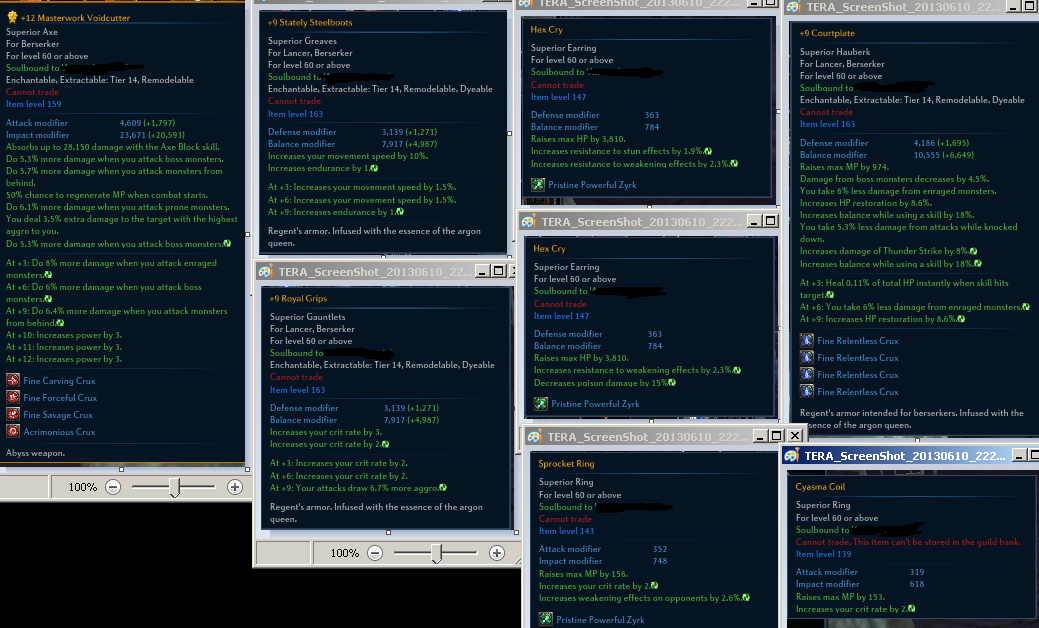The image size is (1039, 628).
Task: Click the Fine Carving Crux icon
Action: (13, 380)
